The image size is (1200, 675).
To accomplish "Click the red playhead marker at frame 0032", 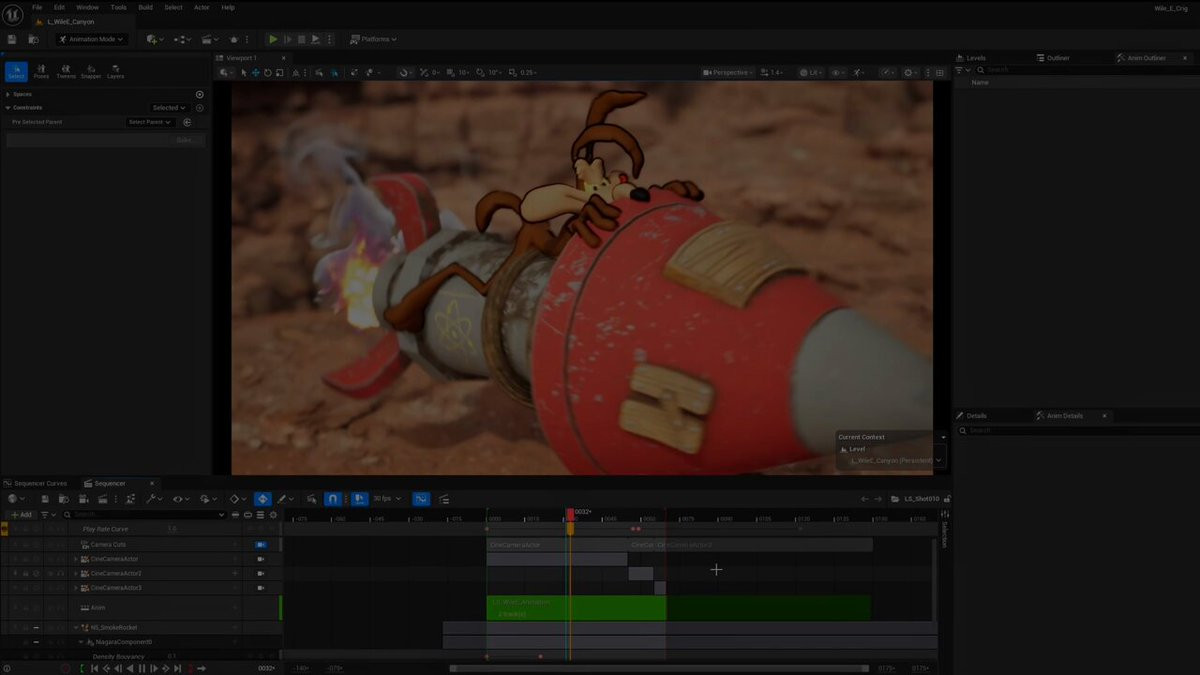I will point(570,514).
